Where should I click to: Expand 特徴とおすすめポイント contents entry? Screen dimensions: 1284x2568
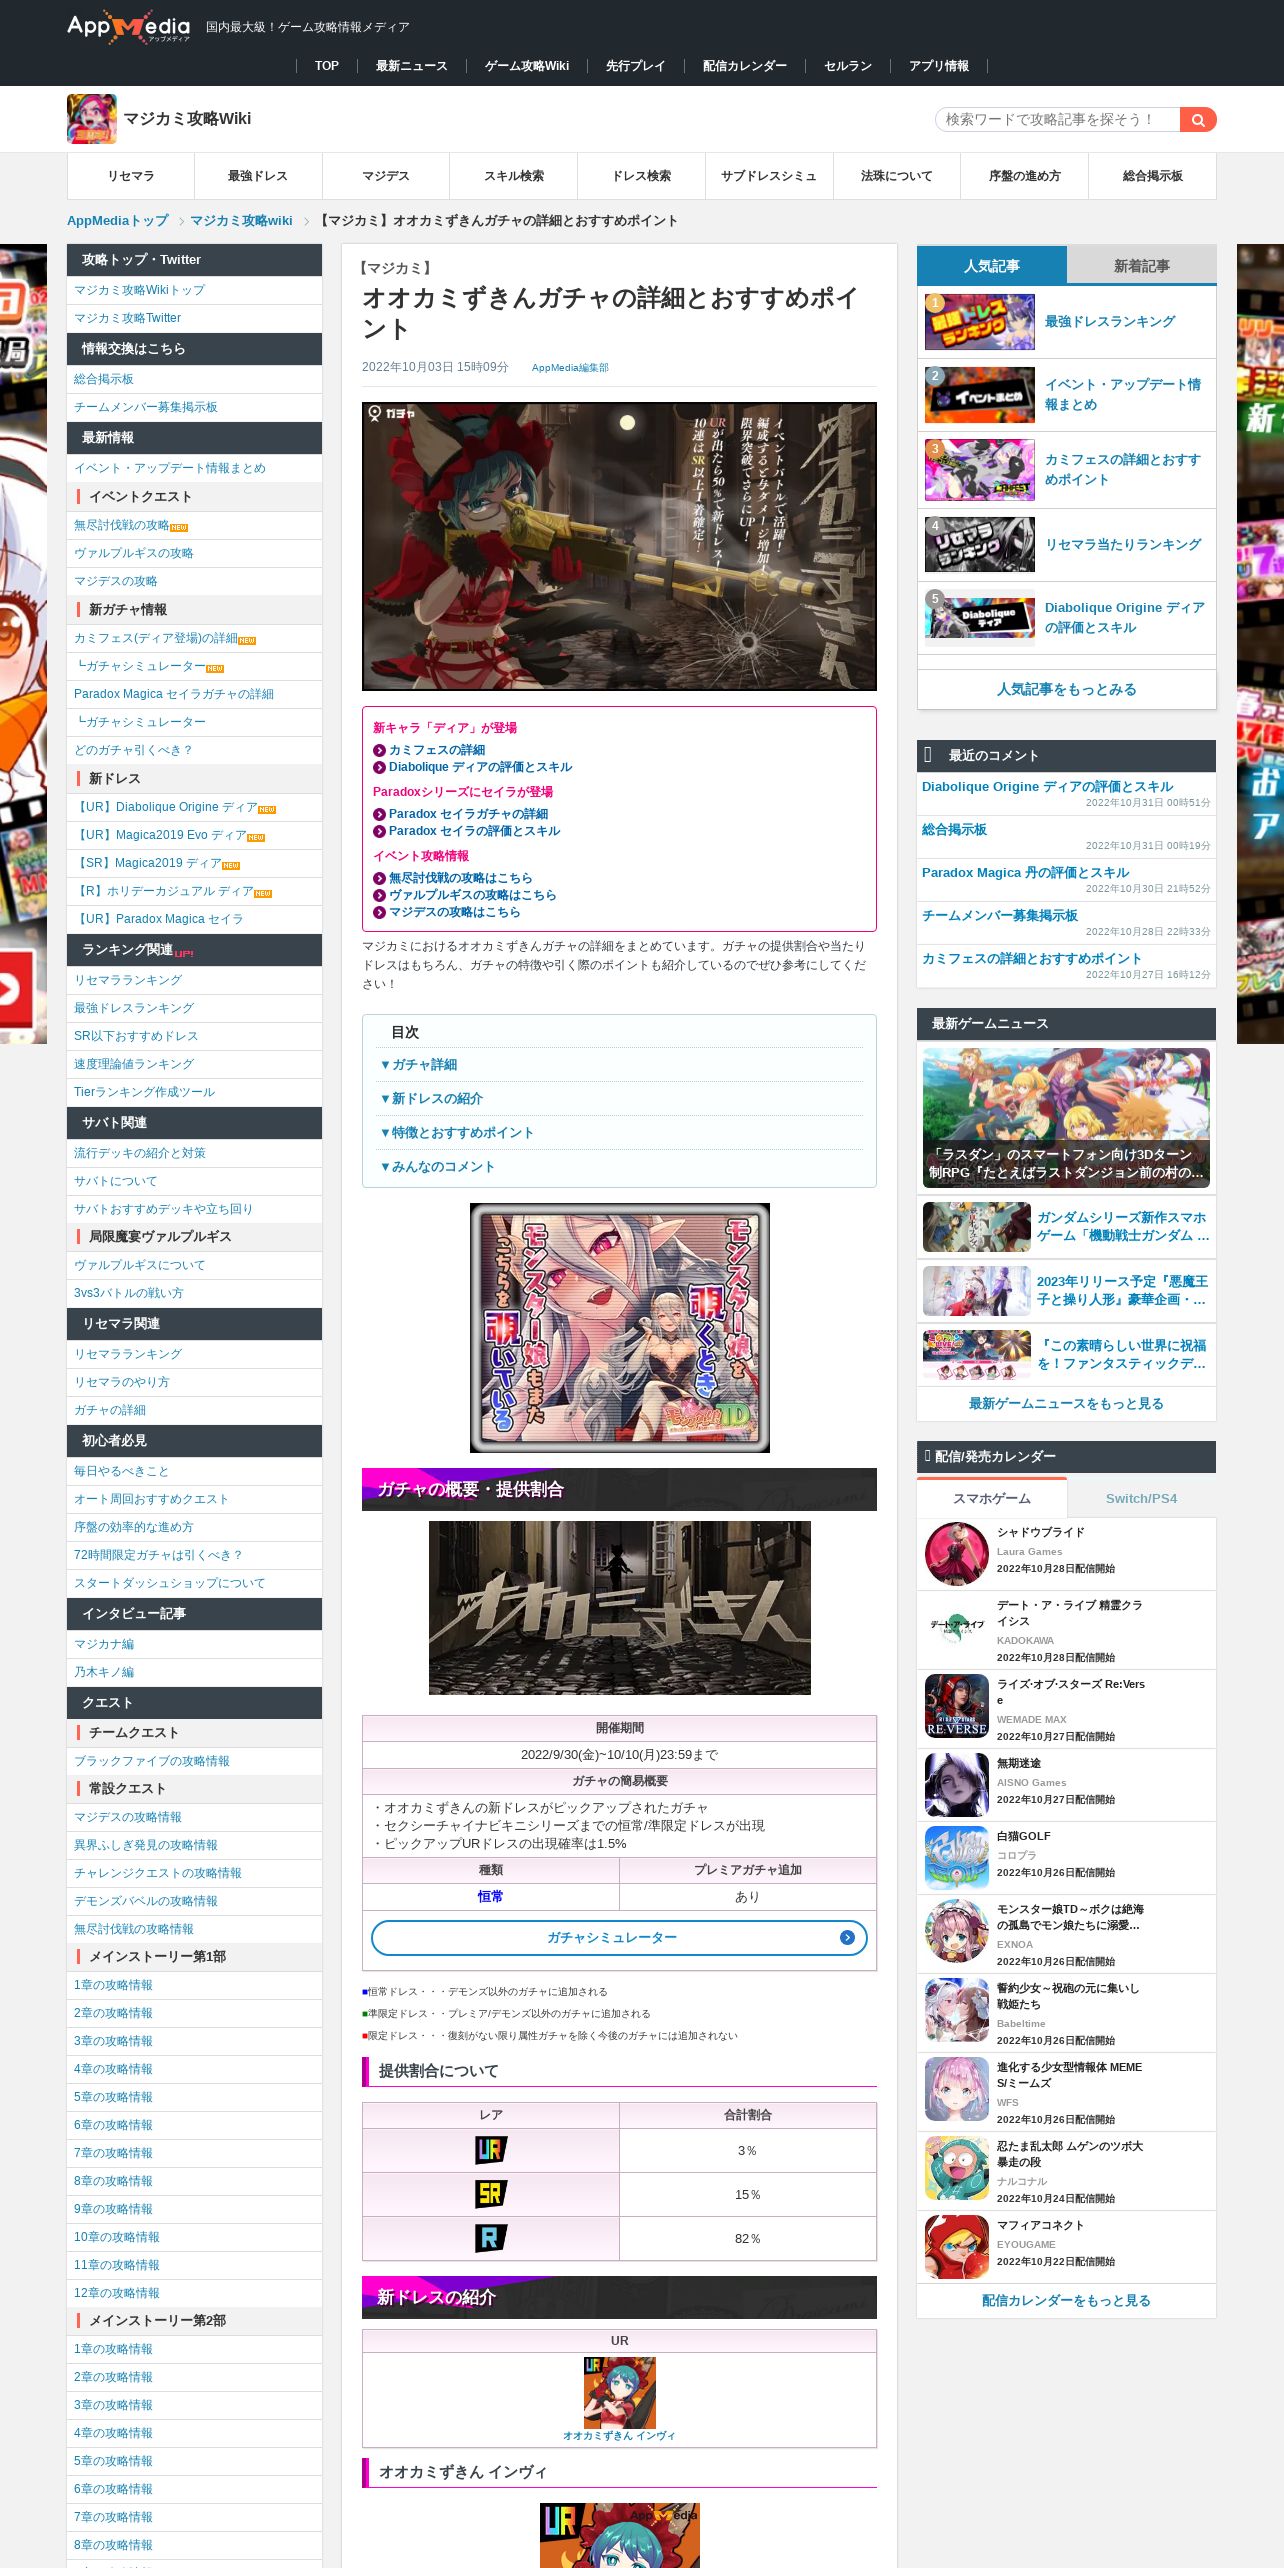coord(457,1133)
